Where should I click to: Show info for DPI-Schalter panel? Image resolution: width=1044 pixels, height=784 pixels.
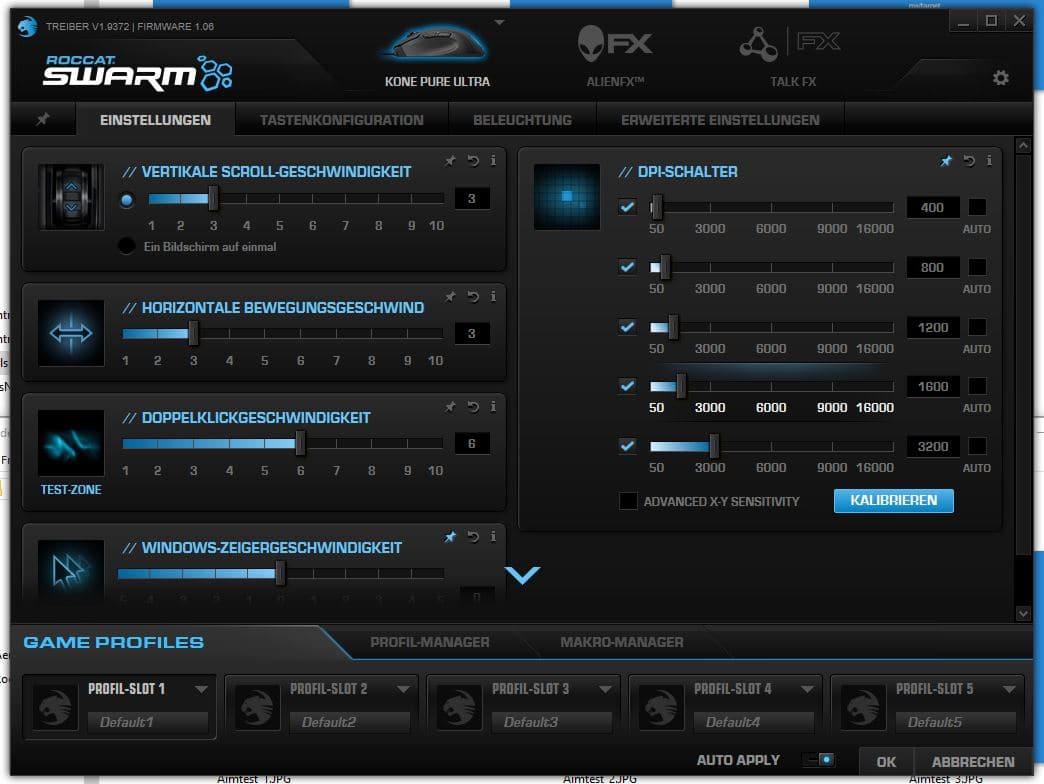(x=989, y=160)
